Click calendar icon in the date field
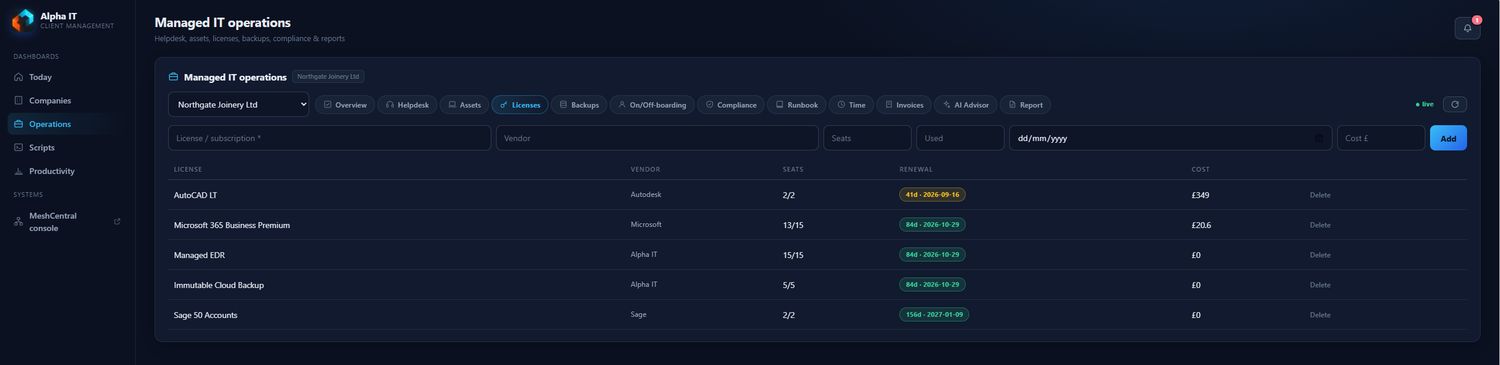1500x365 pixels. click(x=1318, y=138)
